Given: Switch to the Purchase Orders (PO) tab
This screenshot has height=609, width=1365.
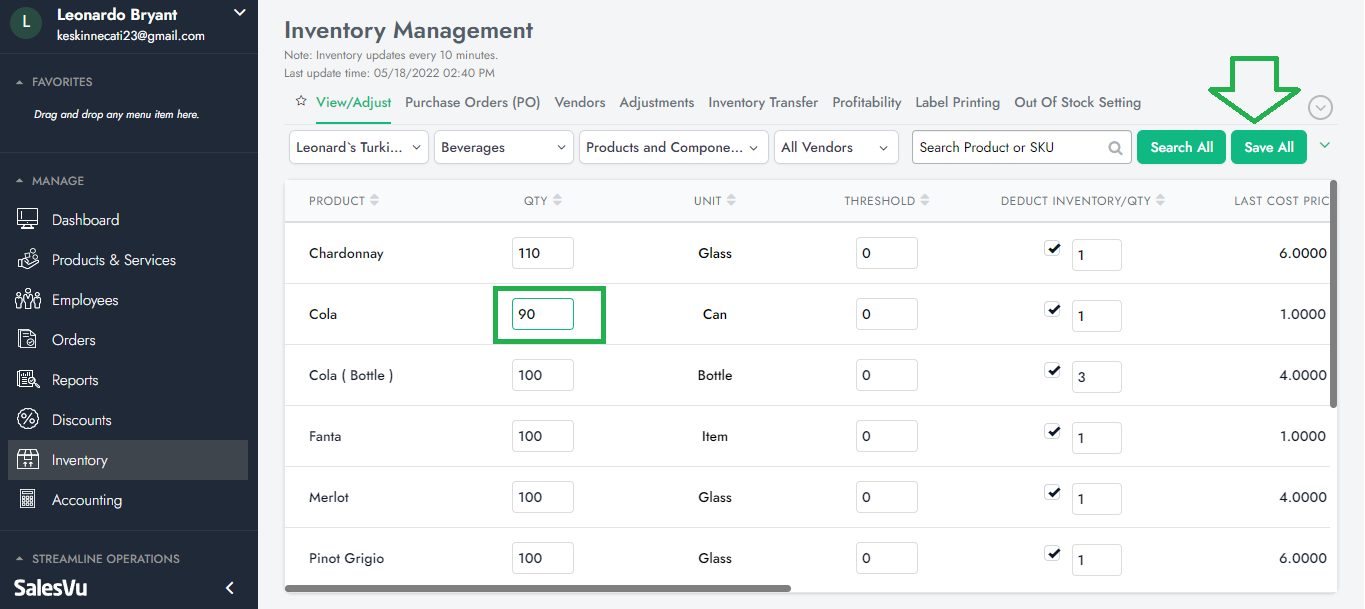Looking at the screenshot, I should point(472,102).
